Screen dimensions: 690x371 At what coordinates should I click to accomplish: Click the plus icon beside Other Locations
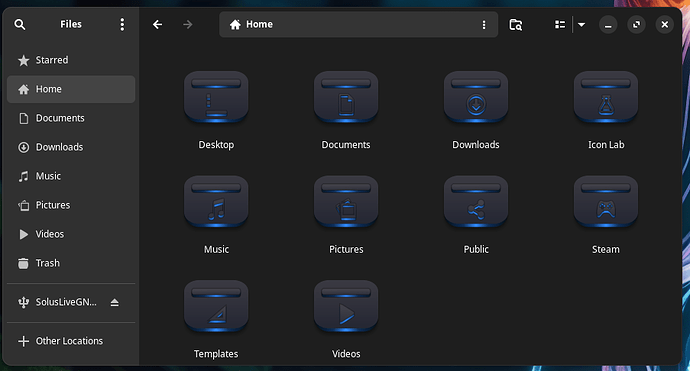[23, 342]
